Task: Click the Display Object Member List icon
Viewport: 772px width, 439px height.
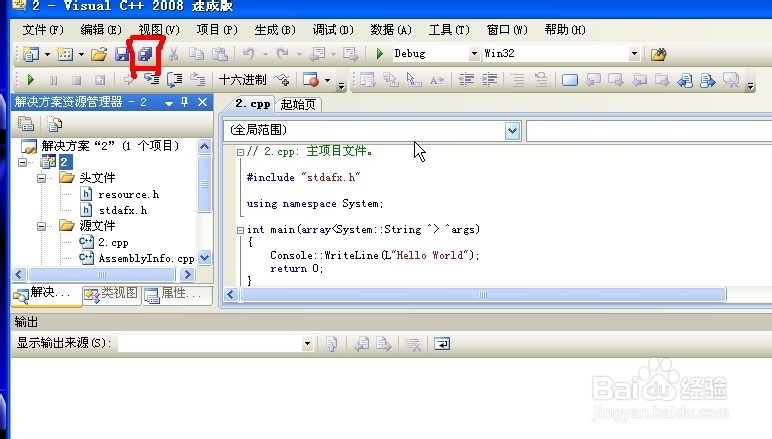Action: tap(367, 80)
